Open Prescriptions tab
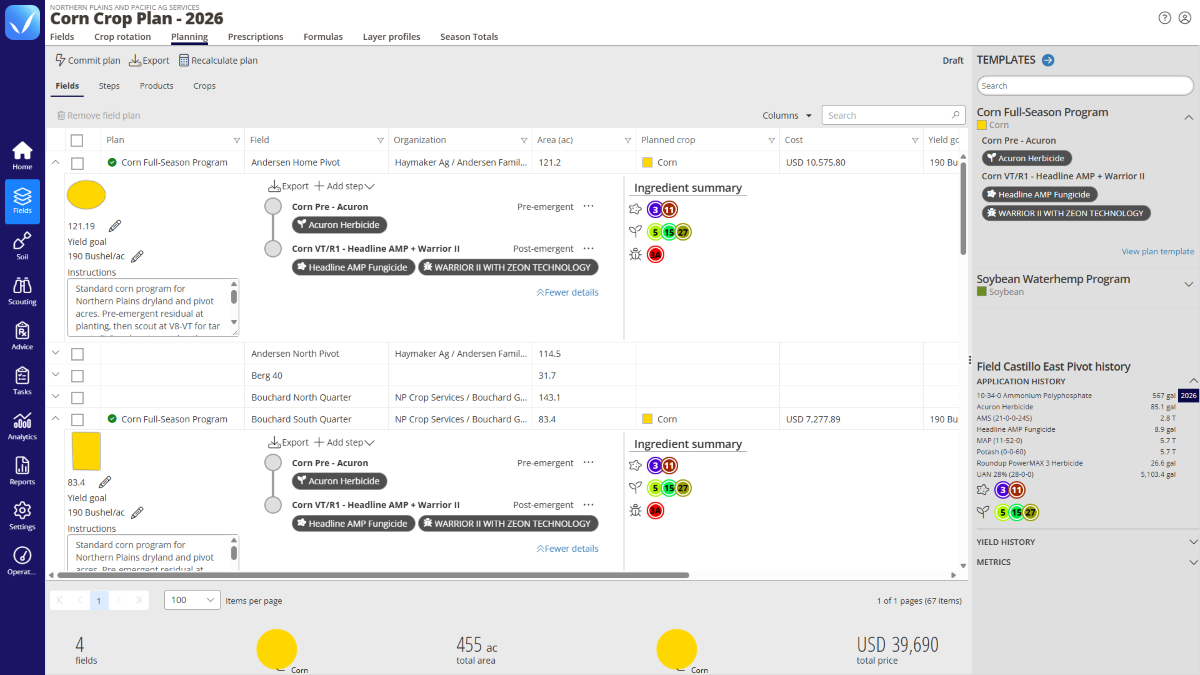This screenshot has height=675, width=1200. [x=256, y=37]
